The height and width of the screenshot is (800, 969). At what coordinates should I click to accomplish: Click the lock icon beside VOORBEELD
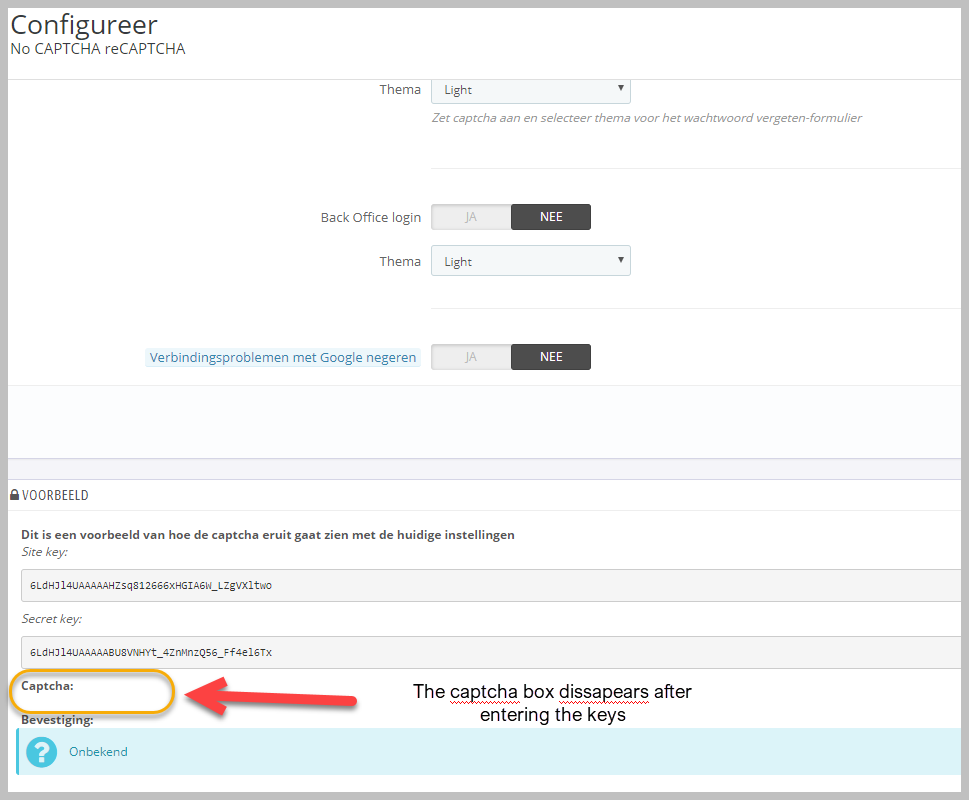[x=14, y=496]
